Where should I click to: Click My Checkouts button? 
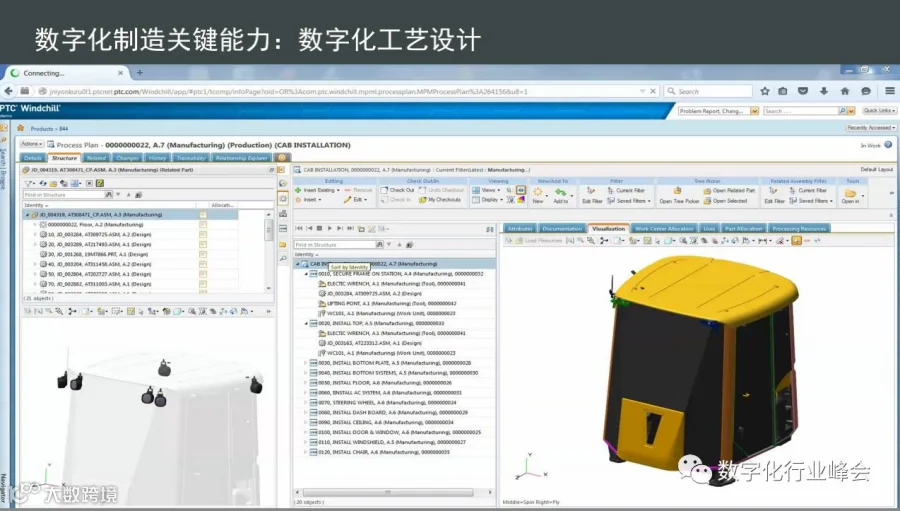(440, 200)
